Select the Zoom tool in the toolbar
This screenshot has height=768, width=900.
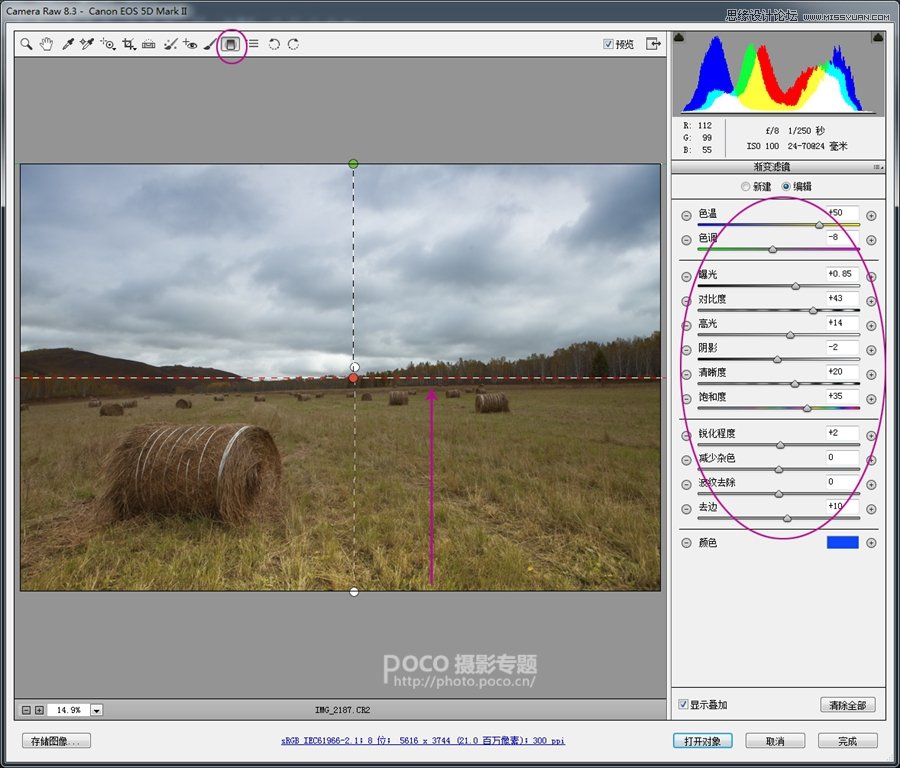pos(27,44)
